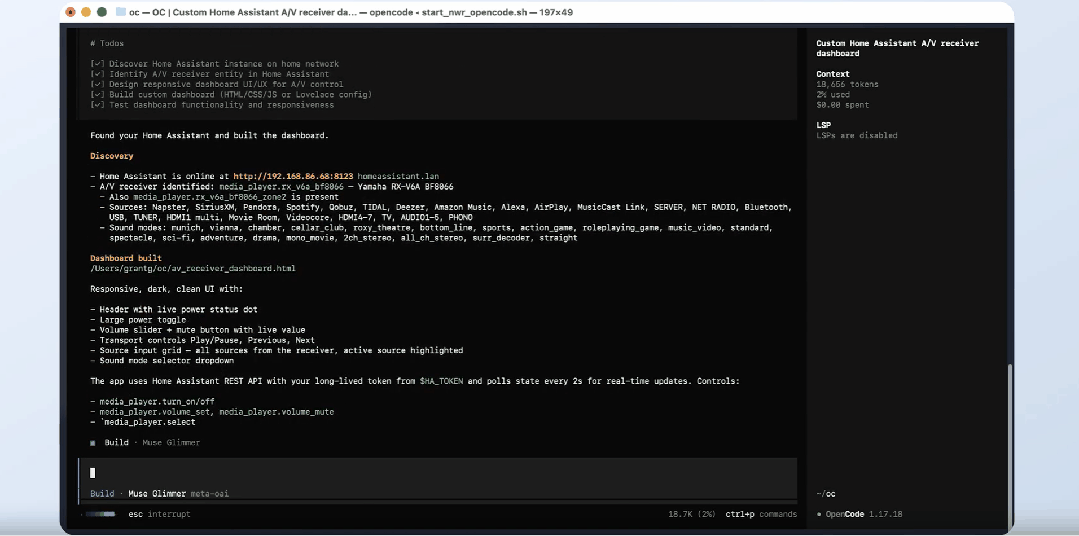The height and width of the screenshot is (536, 1079).
Task: Click the 'media_player.turn_on/off' line
Action: [x=157, y=401]
